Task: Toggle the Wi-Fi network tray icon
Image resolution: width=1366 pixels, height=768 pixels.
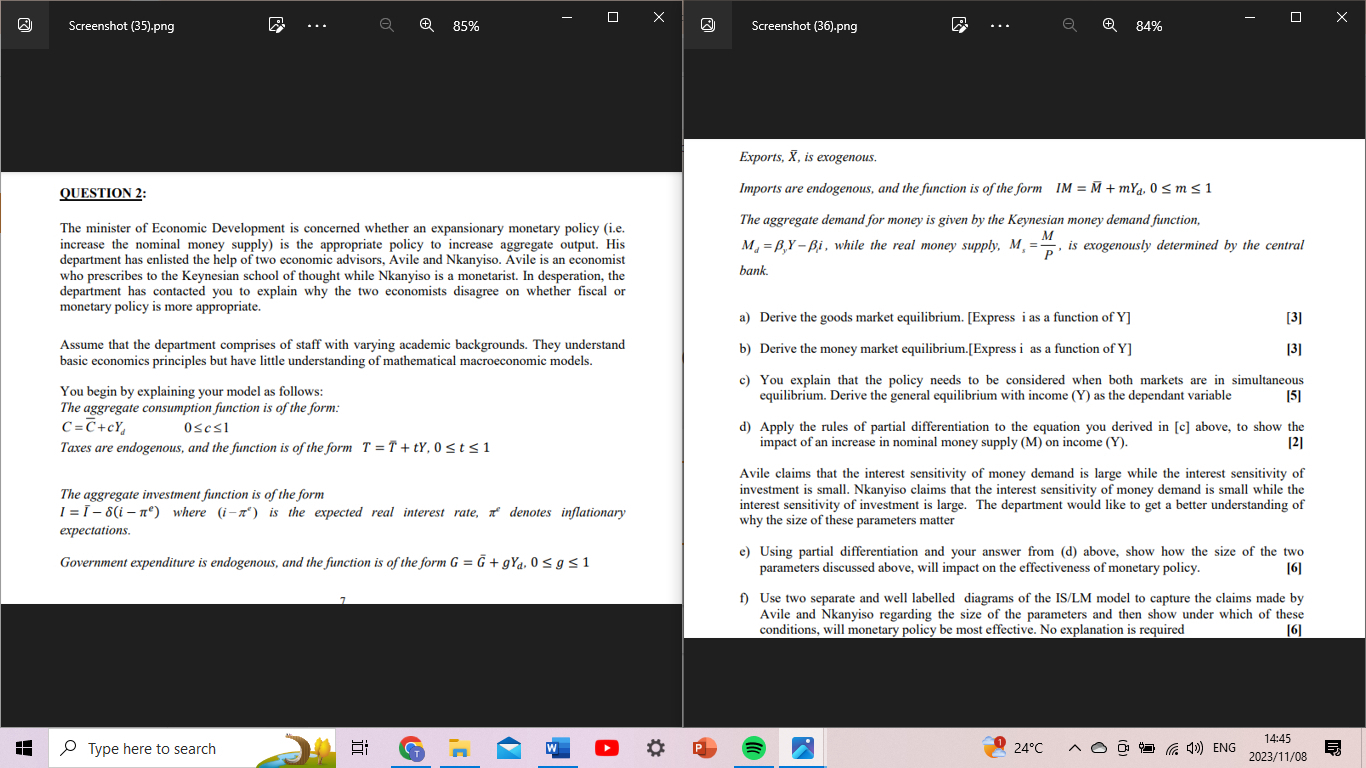Action: coord(1171,747)
